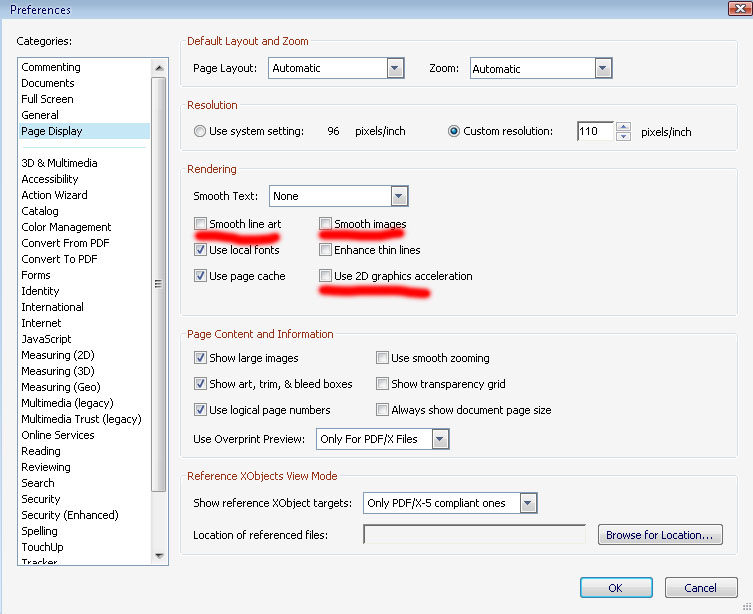
Task: Click the categories scrollbar thumb
Action: tap(158, 284)
